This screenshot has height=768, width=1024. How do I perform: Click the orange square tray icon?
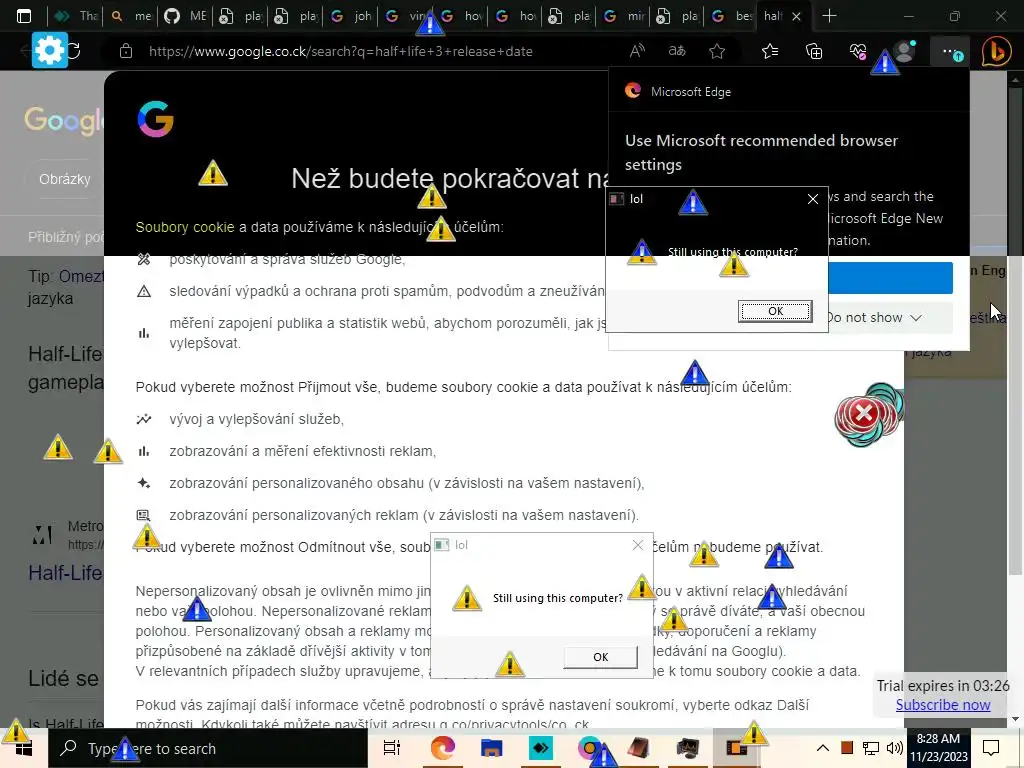[846, 748]
